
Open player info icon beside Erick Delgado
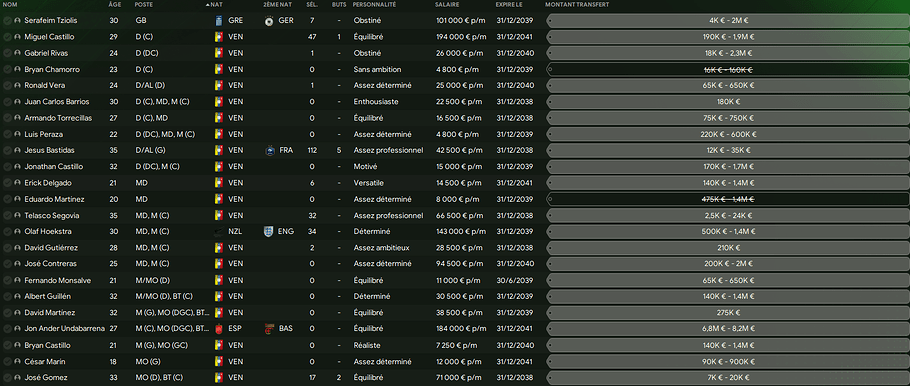[17, 183]
